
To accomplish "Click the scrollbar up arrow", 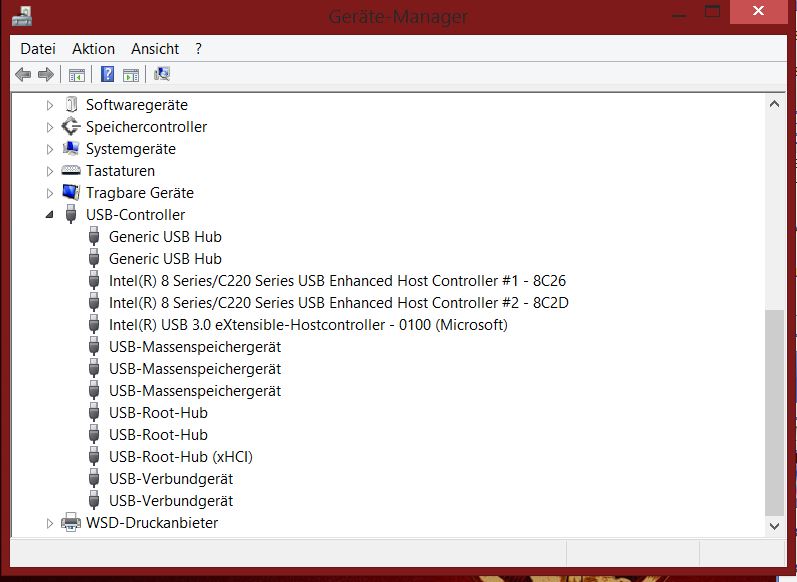I will 775,104.
